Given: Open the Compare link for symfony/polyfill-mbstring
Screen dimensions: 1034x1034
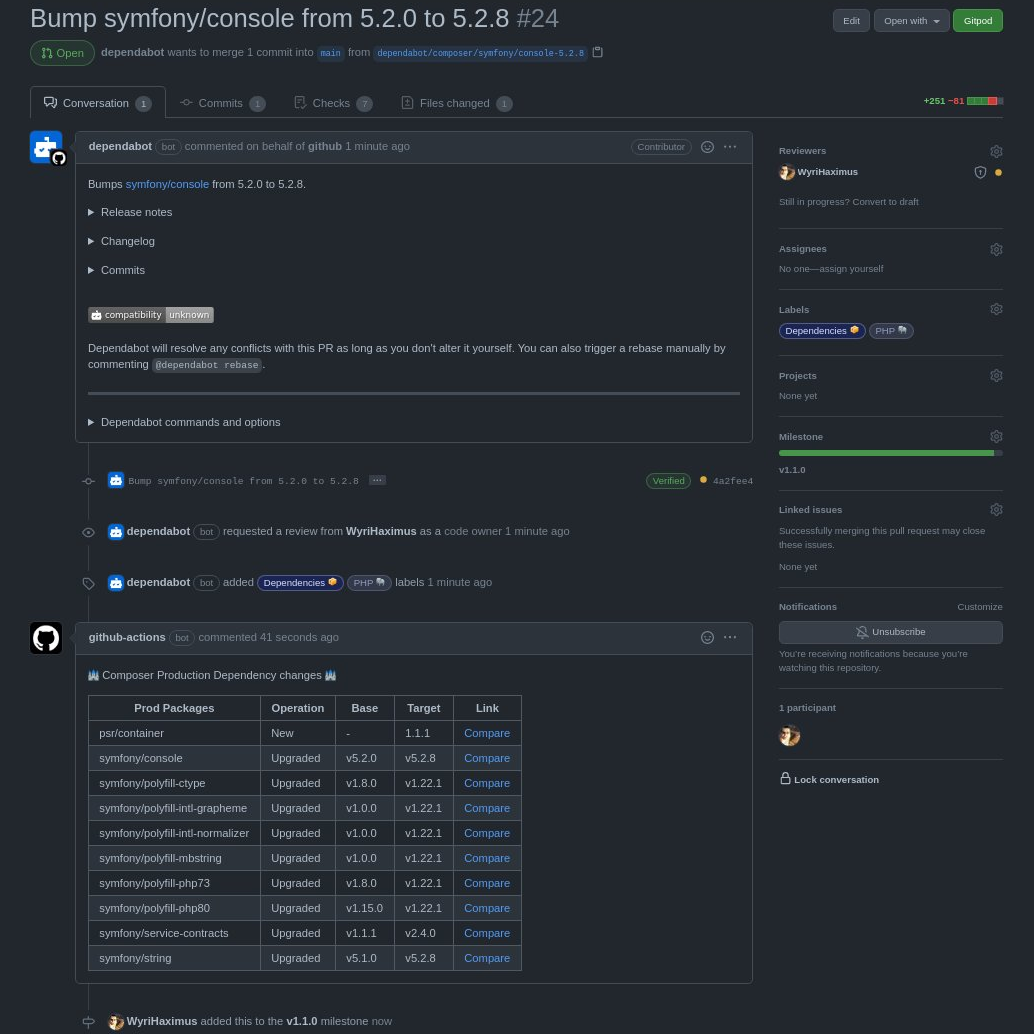Looking at the screenshot, I should [x=487, y=859].
